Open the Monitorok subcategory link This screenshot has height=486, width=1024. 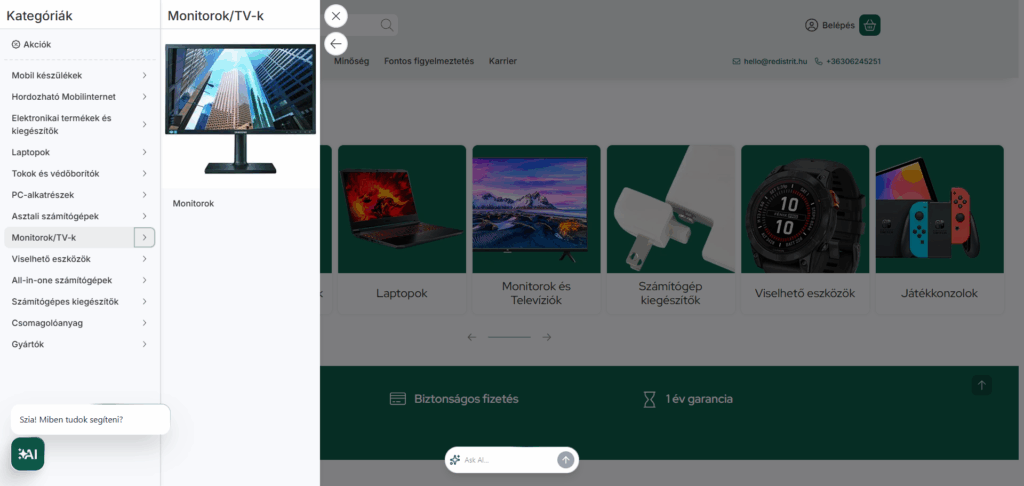(x=193, y=204)
